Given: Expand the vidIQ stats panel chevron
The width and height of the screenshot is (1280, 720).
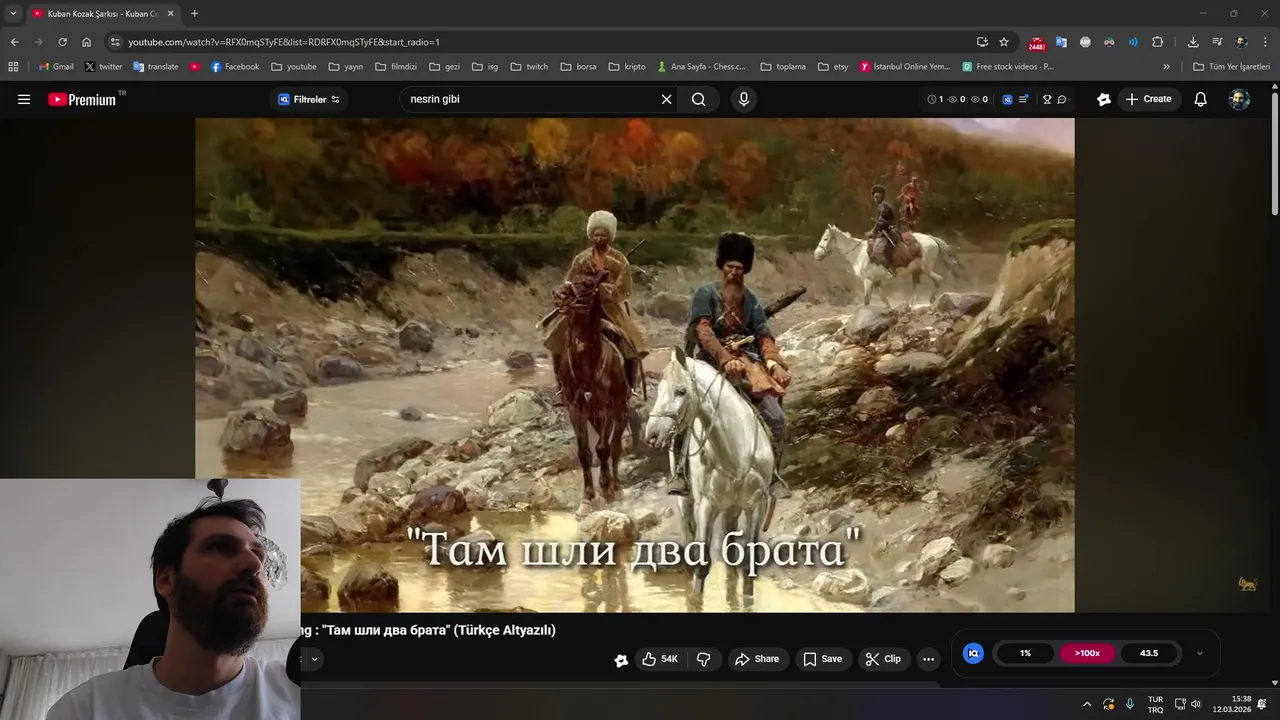Looking at the screenshot, I should (1200, 653).
